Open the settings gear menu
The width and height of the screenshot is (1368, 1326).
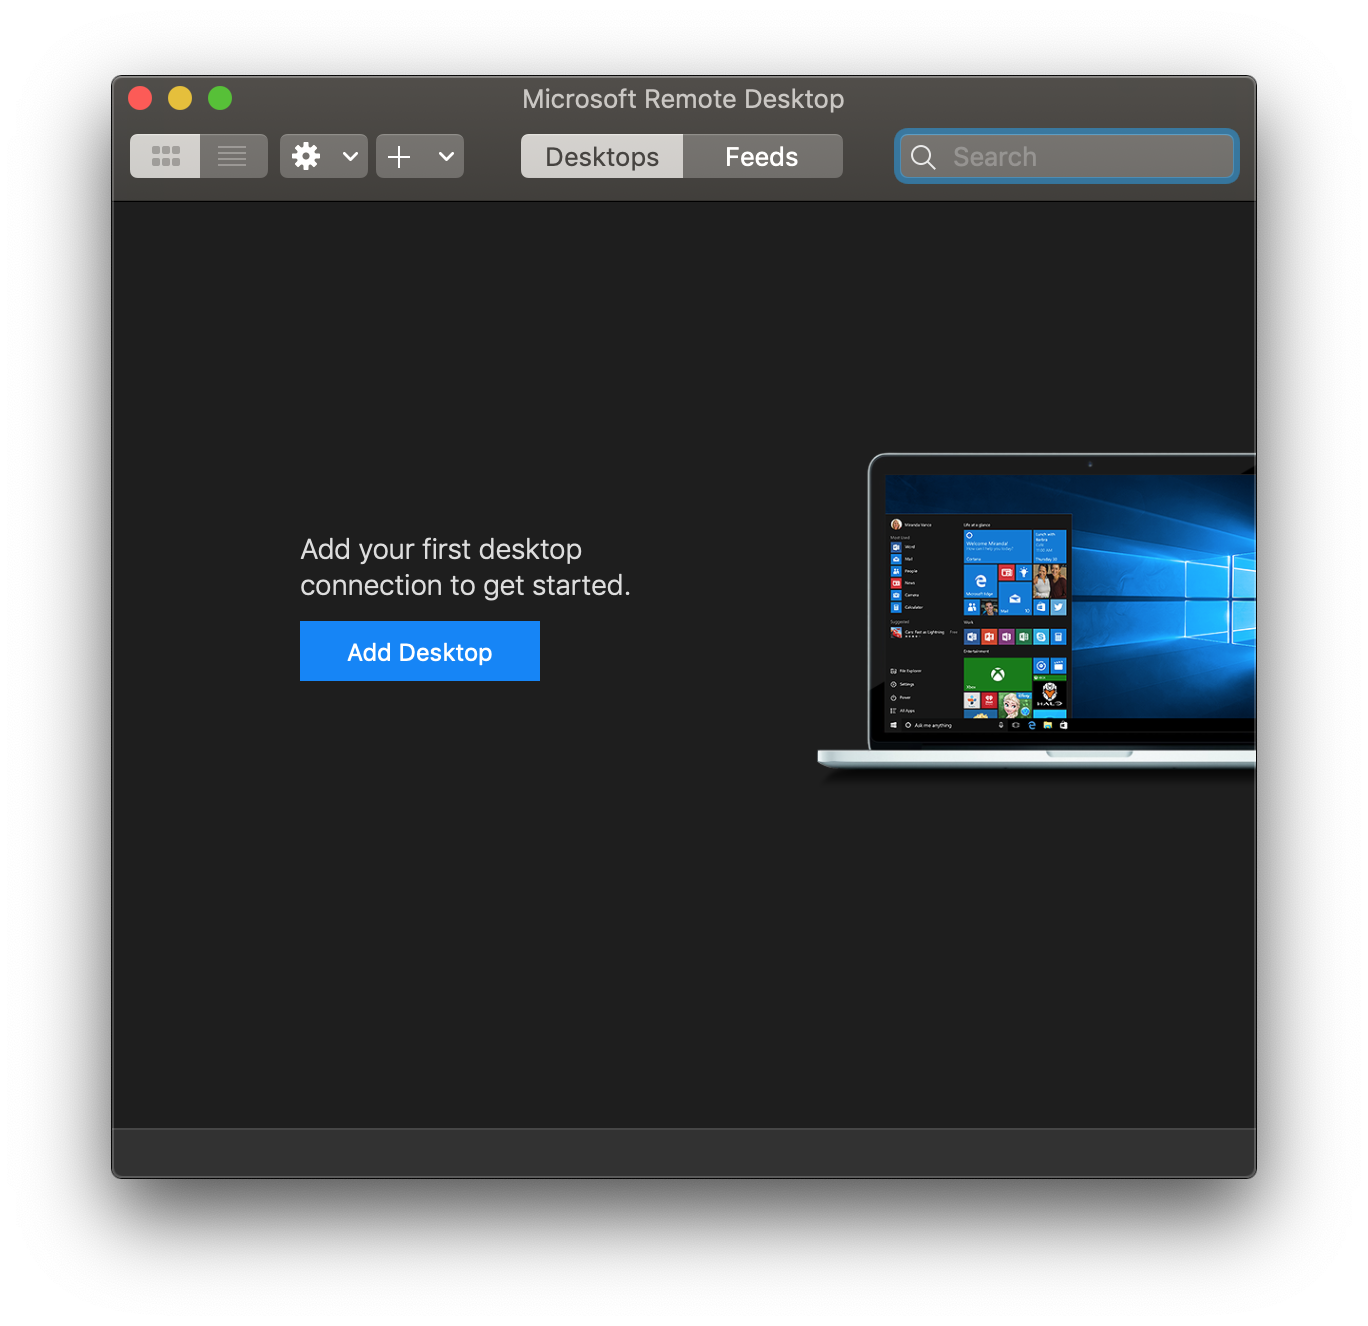pos(306,156)
